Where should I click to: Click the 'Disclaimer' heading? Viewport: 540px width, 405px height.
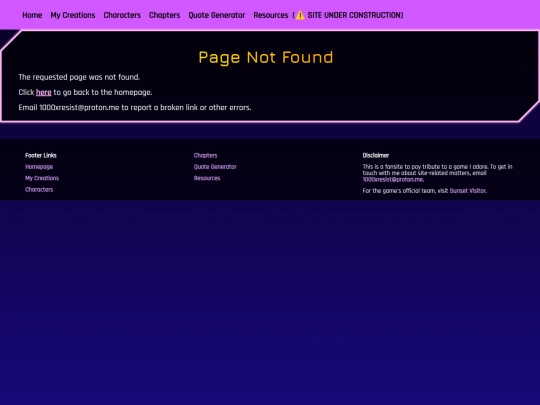coord(376,155)
